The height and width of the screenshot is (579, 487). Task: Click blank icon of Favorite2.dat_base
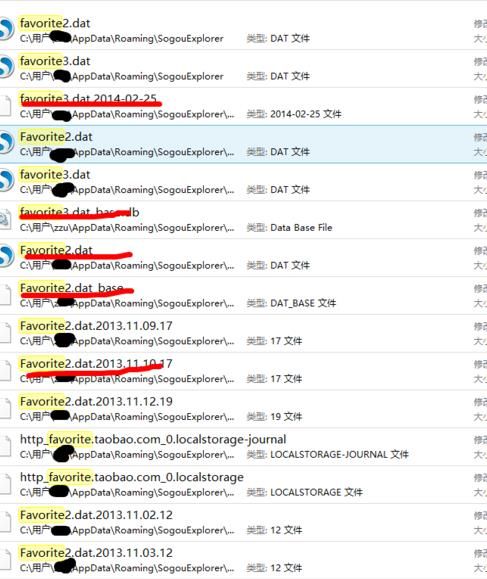5,295
